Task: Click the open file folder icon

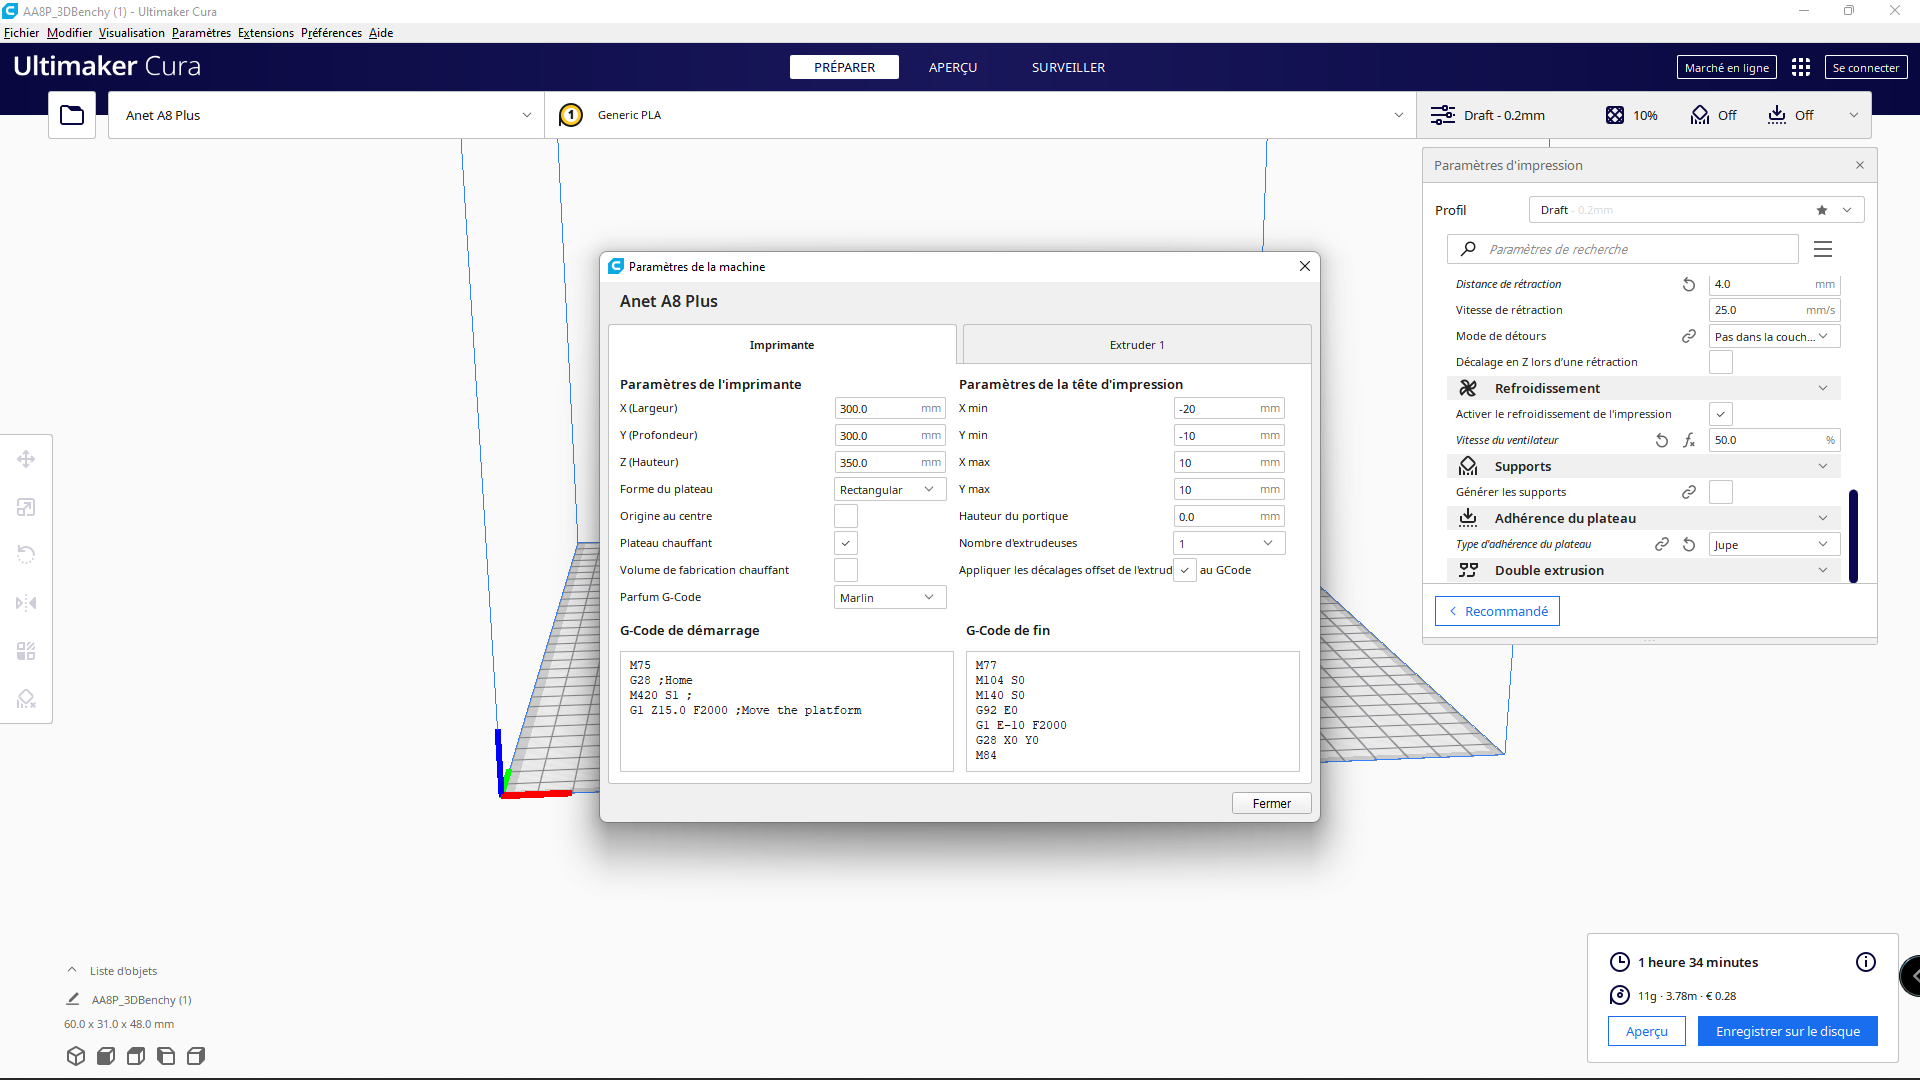Action: click(x=72, y=115)
